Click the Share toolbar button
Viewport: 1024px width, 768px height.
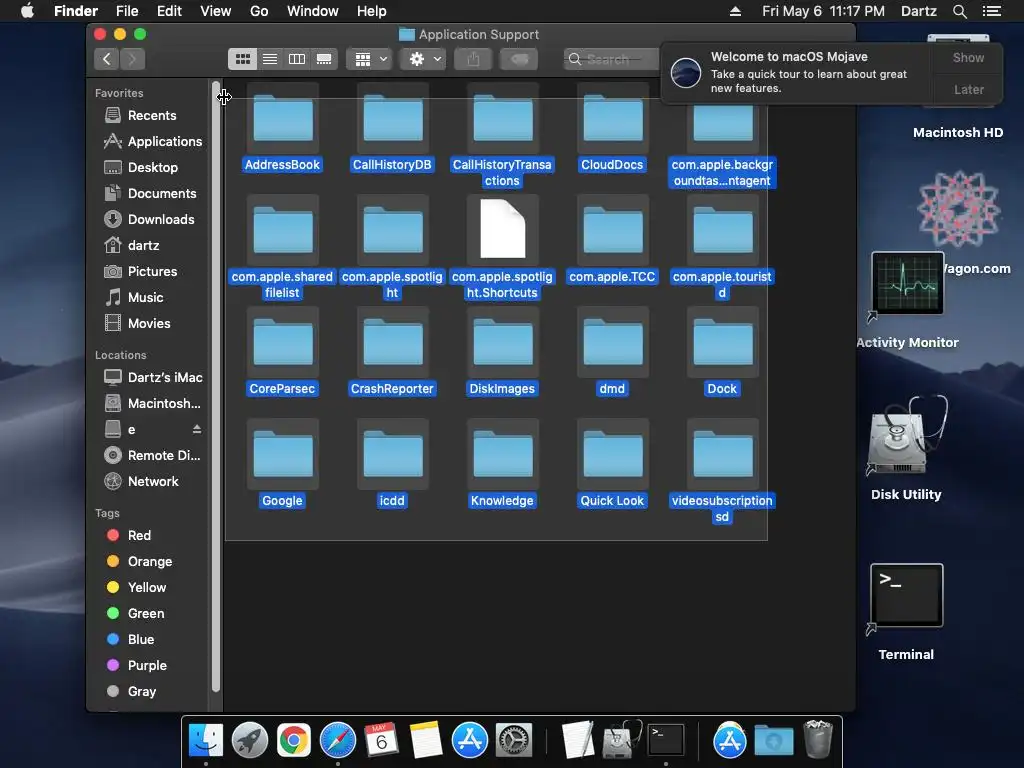tap(473, 59)
